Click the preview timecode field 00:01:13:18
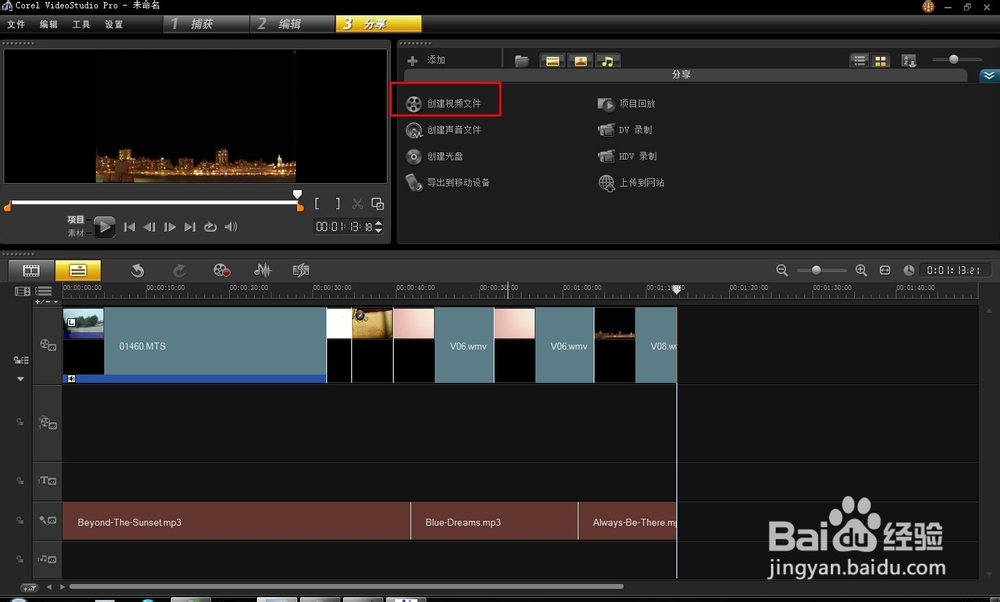This screenshot has width=1000, height=602. tap(344, 227)
